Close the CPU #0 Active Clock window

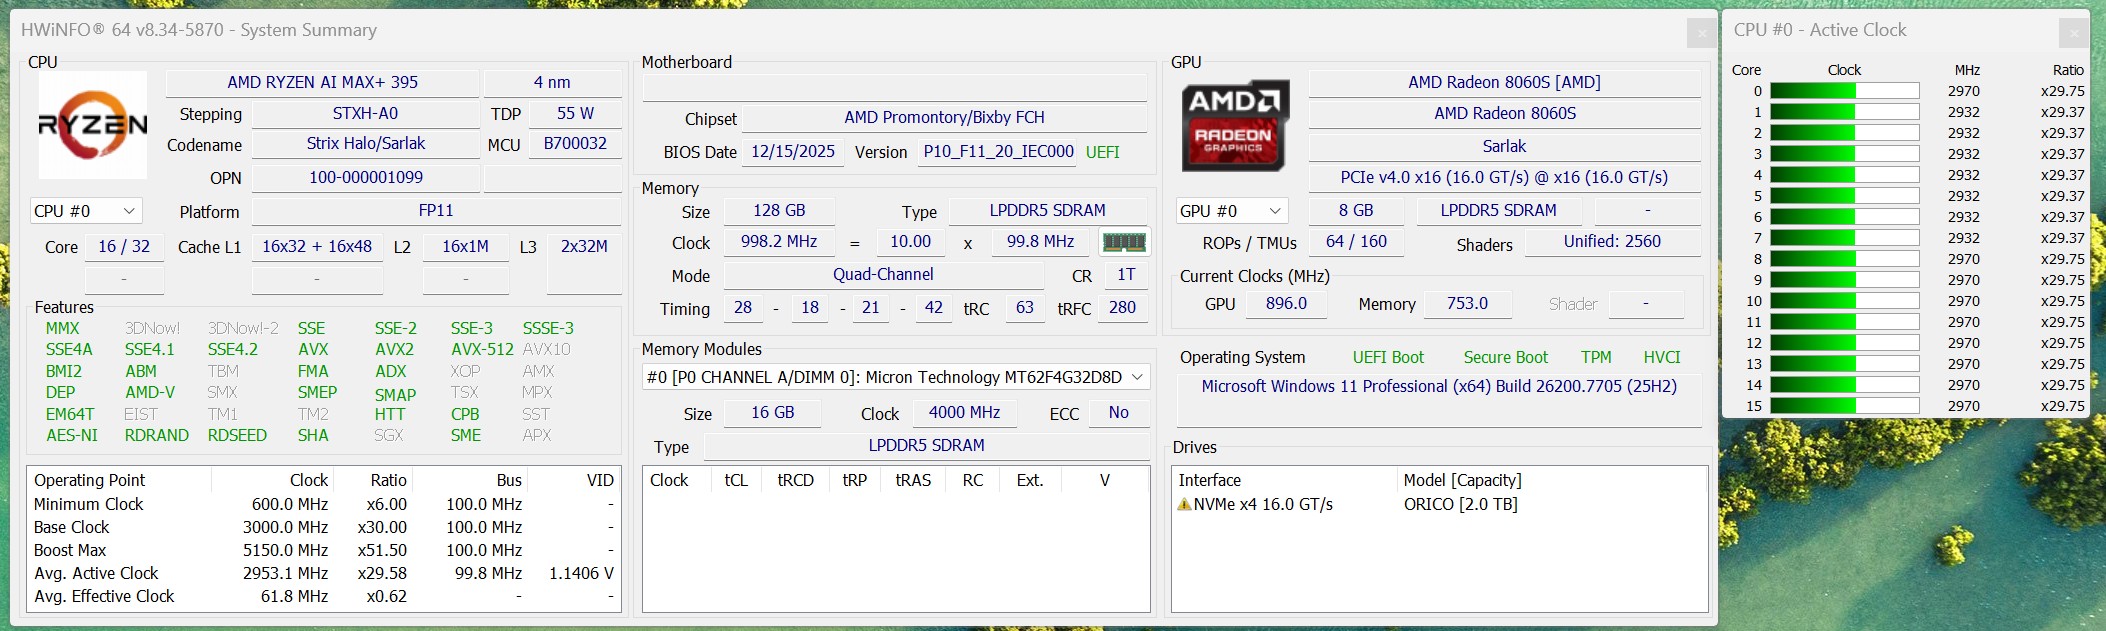[x=2073, y=33]
